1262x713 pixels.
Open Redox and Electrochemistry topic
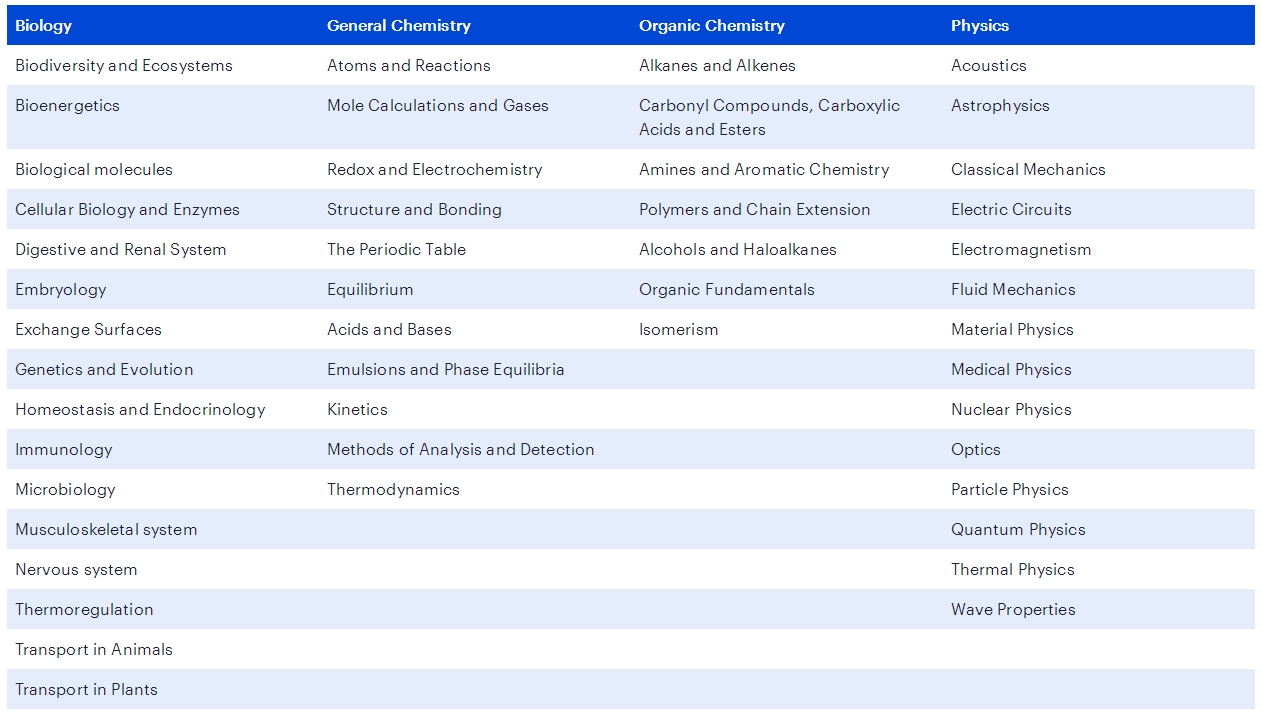(434, 170)
